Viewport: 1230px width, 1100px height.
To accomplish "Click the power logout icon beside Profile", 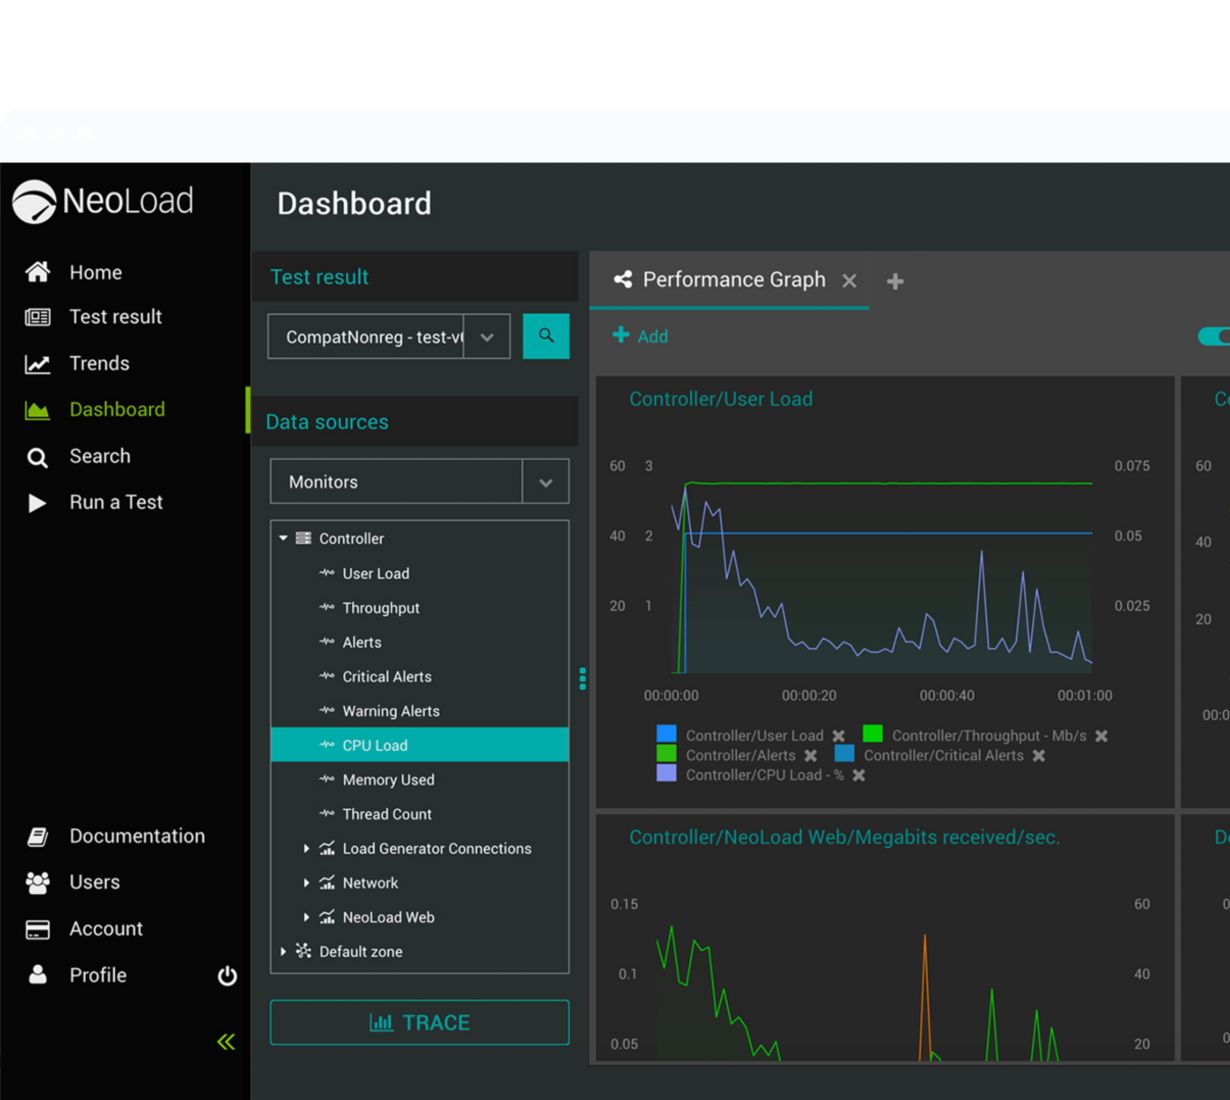I will (227, 976).
